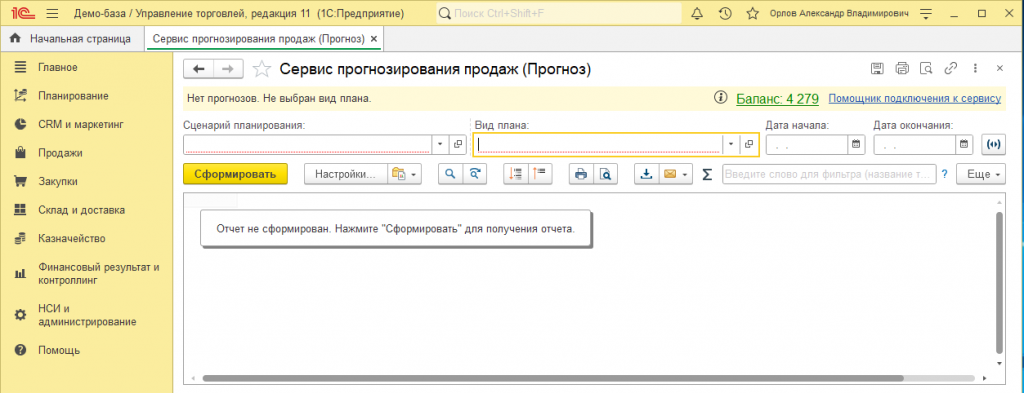The image size is (1024, 393).
Task: Go back with the left arrow button
Action: (x=199, y=69)
